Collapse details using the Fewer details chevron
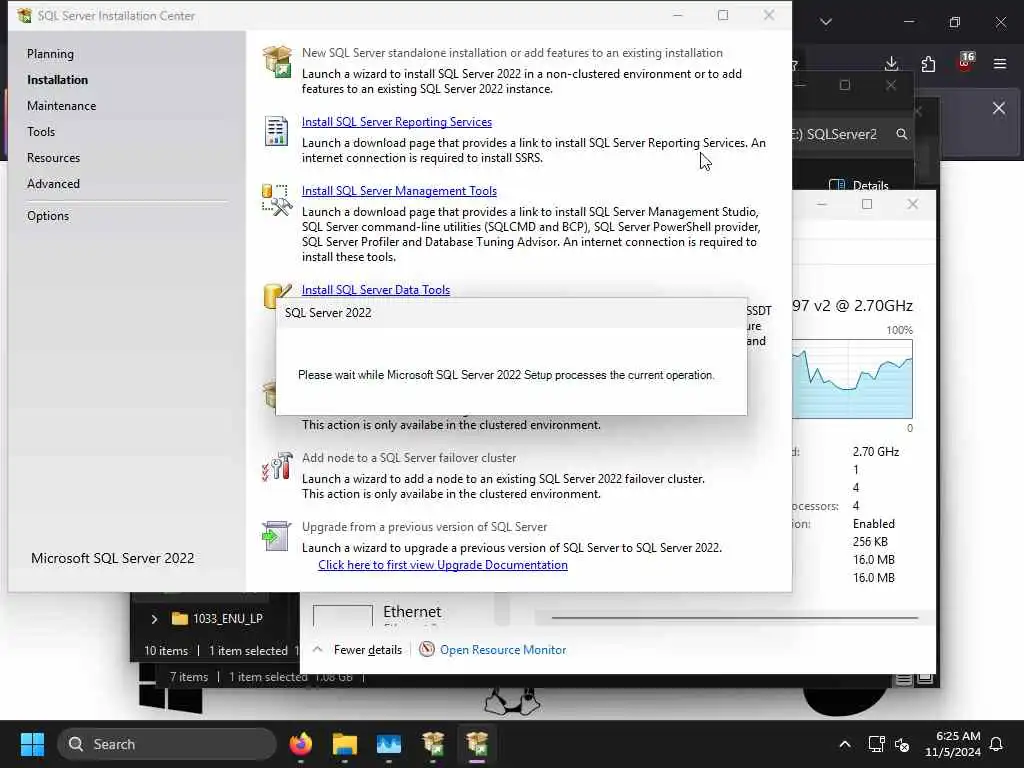Viewport: 1024px width, 768px height. tap(317, 650)
